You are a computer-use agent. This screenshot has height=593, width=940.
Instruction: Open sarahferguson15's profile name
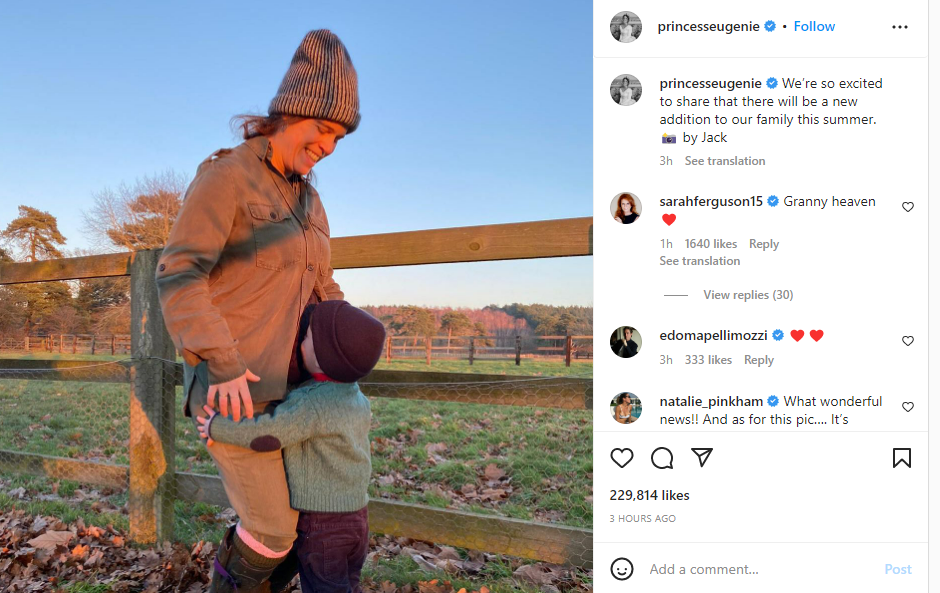pos(711,201)
